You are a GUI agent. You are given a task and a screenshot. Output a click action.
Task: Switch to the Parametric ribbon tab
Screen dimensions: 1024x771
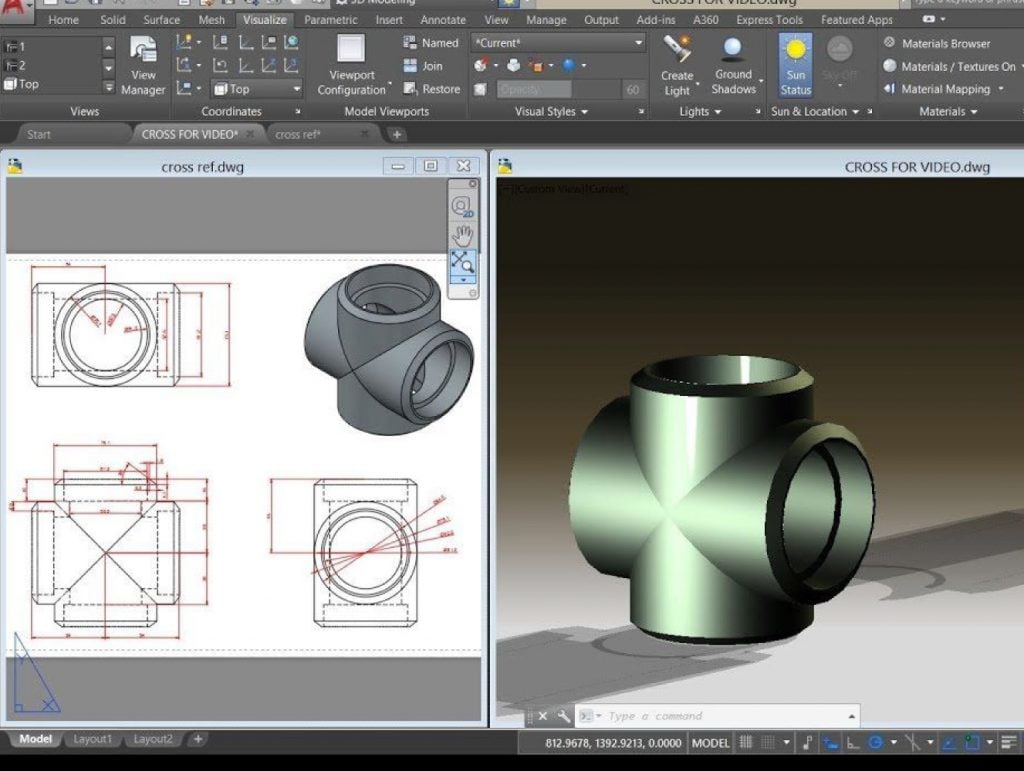pos(330,20)
